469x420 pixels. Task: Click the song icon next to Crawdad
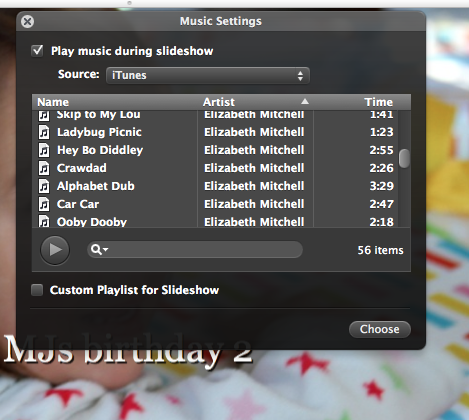pyautogui.click(x=44, y=168)
